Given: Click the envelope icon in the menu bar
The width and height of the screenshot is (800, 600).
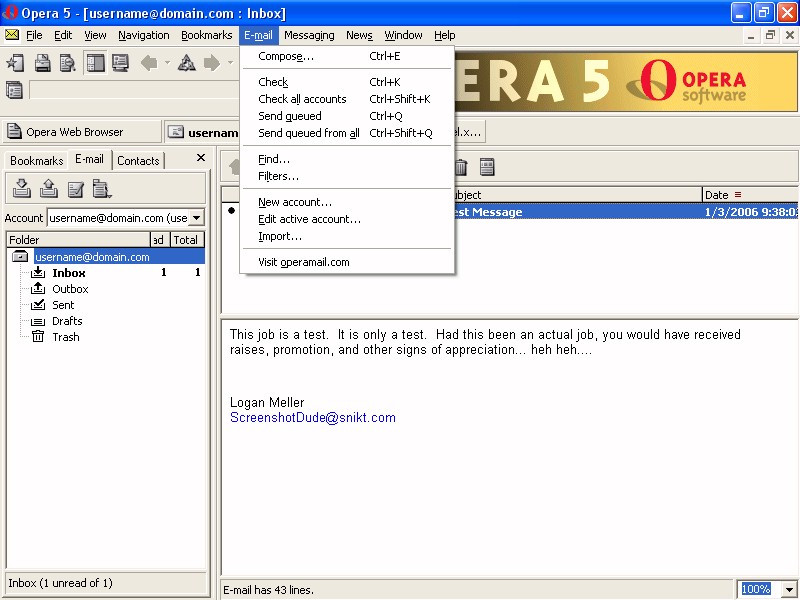Looking at the screenshot, I should tap(12, 35).
